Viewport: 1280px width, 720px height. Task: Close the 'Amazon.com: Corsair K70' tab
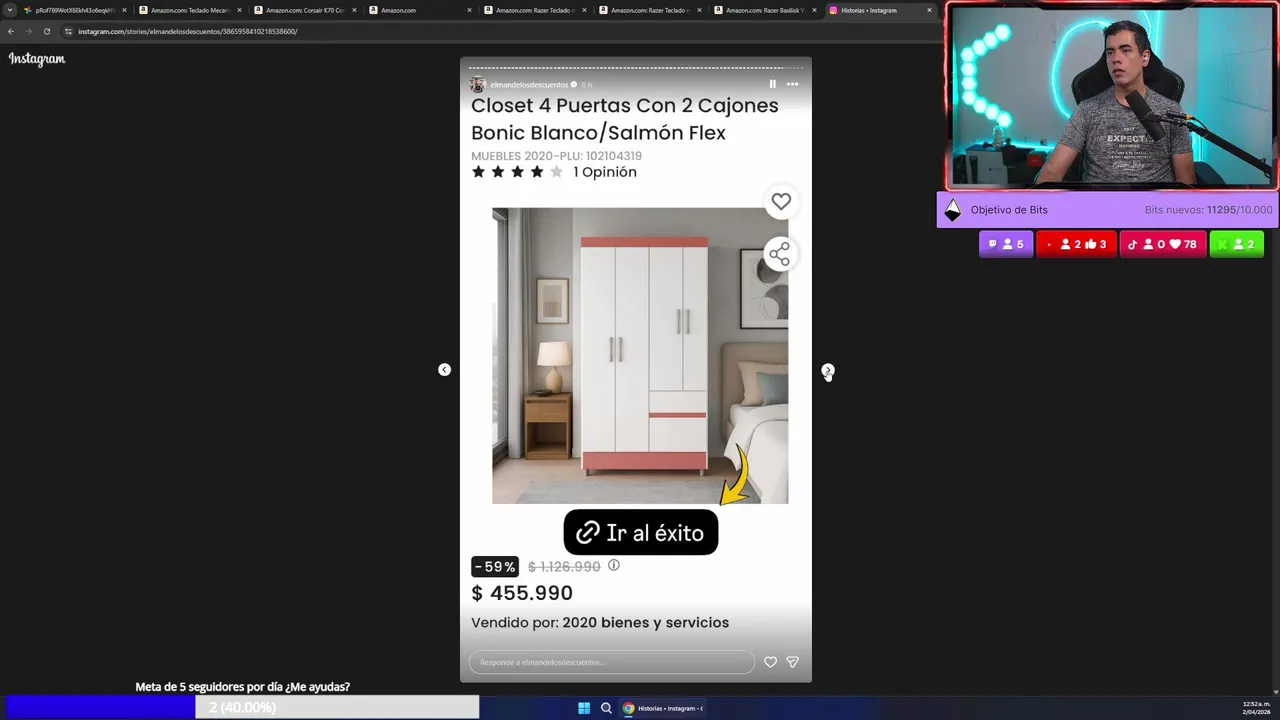coord(354,10)
